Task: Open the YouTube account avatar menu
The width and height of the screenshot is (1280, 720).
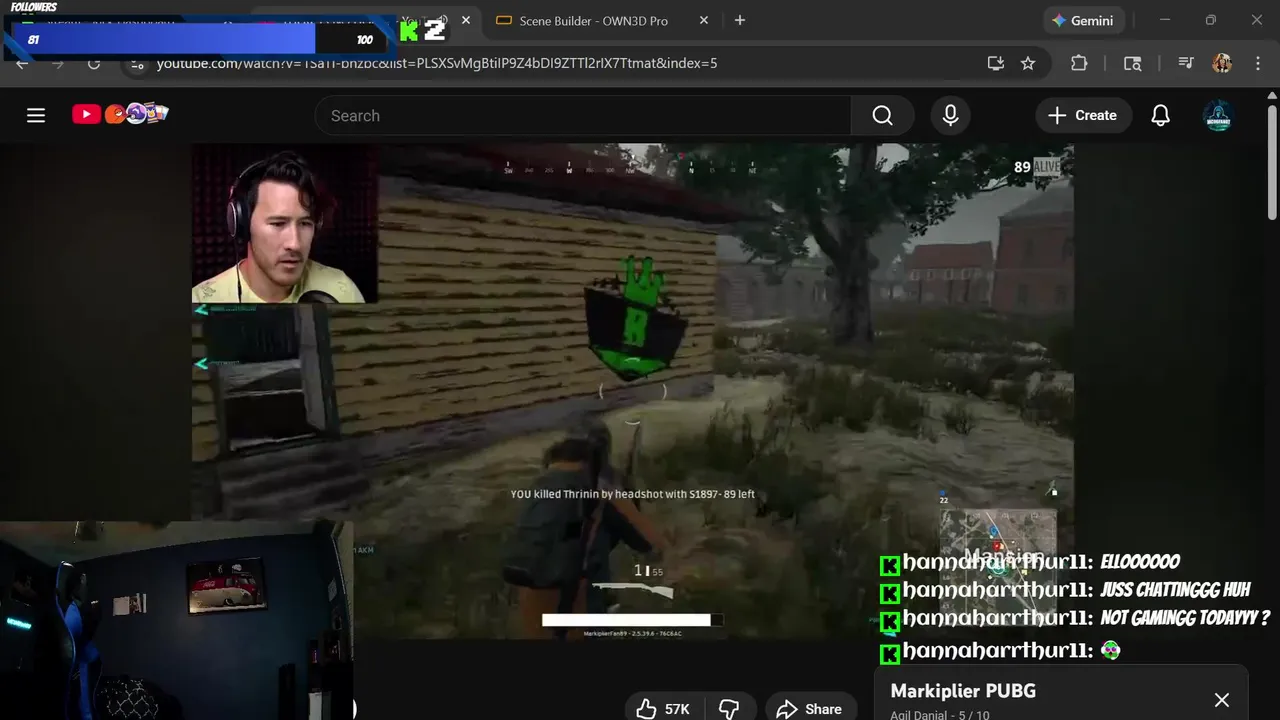Action: 1218,116
